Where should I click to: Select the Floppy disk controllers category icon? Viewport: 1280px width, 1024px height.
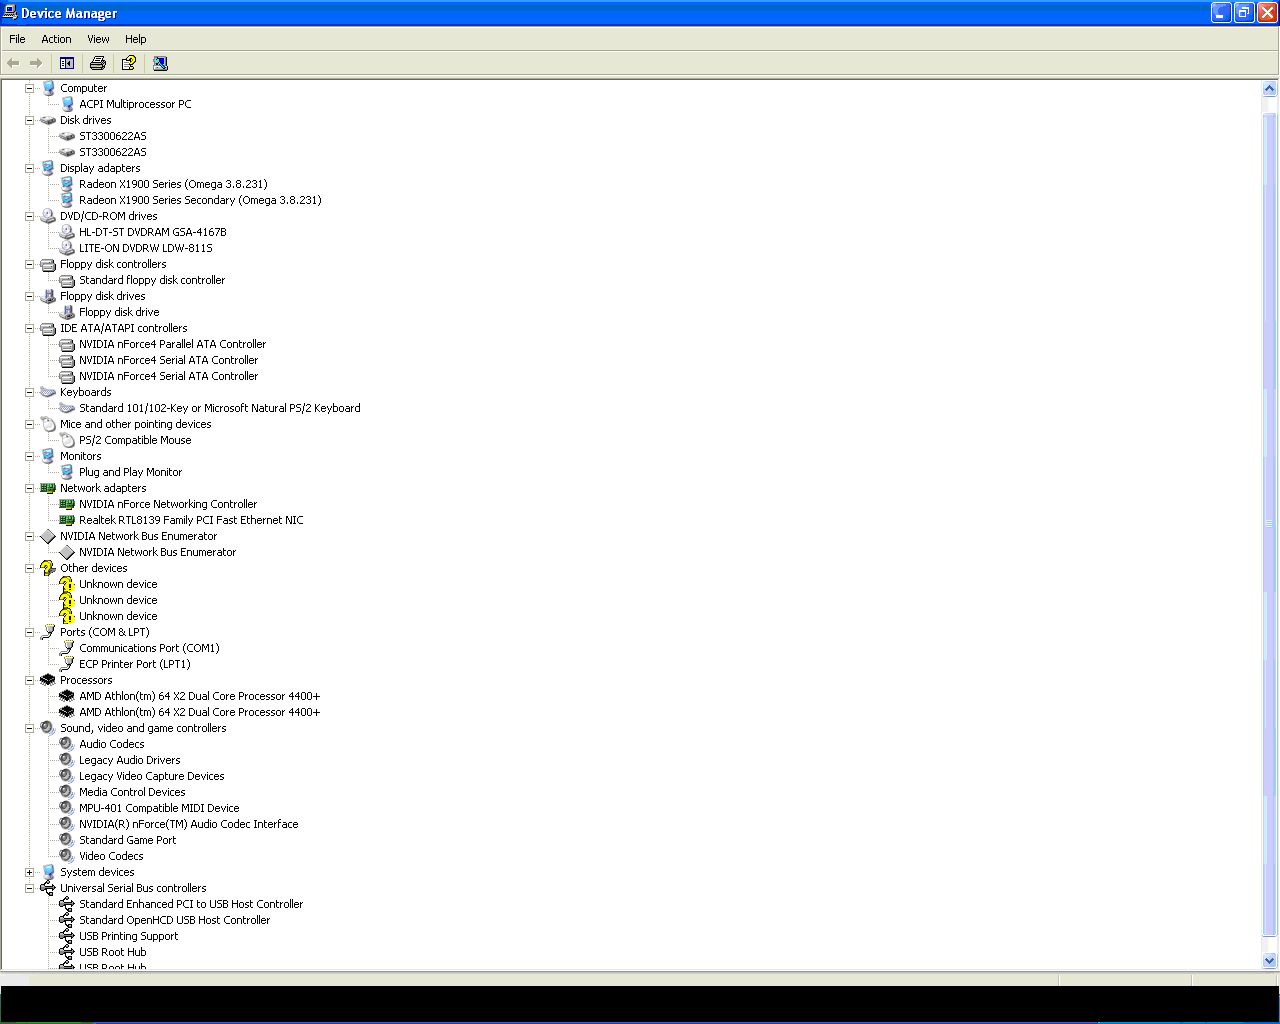pyautogui.click(x=48, y=264)
